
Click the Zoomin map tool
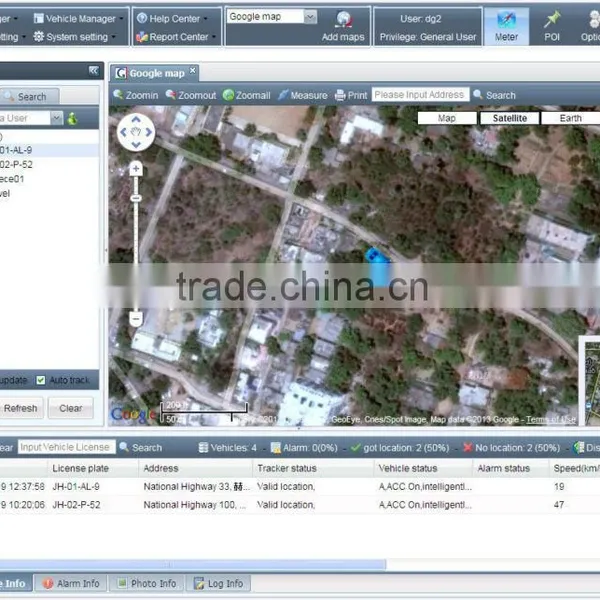click(x=135, y=95)
